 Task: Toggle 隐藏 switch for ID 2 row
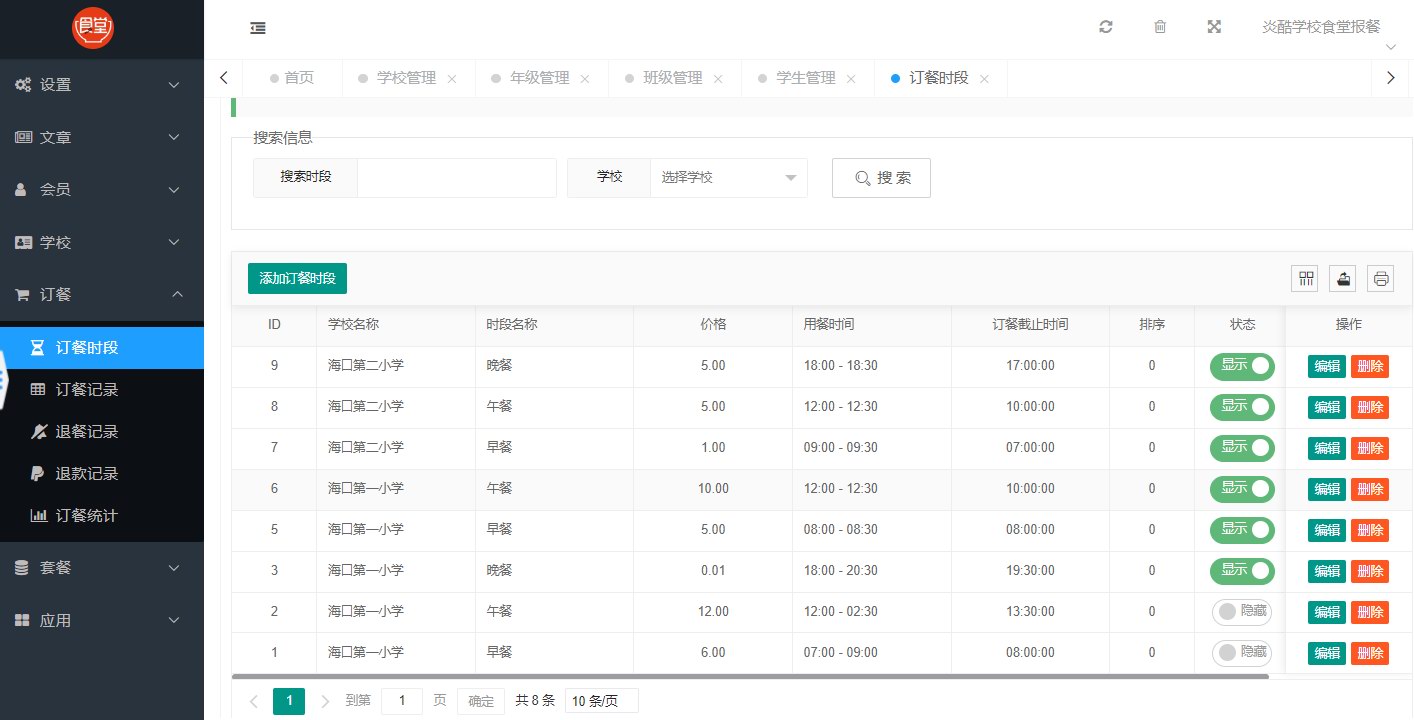pos(1242,612)
